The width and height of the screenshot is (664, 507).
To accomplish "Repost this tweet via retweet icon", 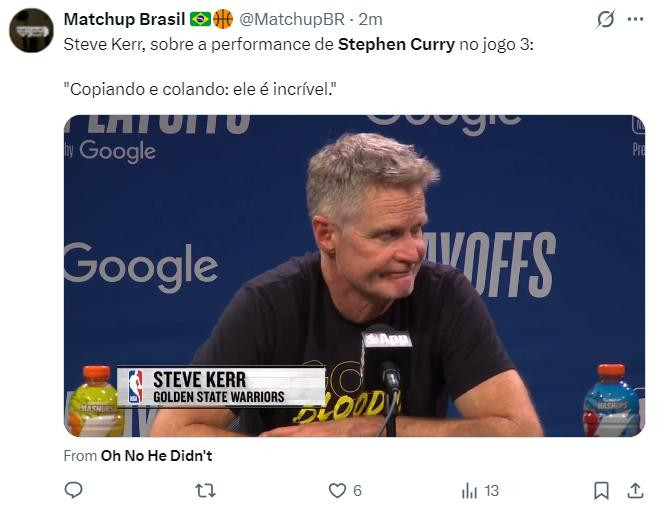I will pos(205,490).
